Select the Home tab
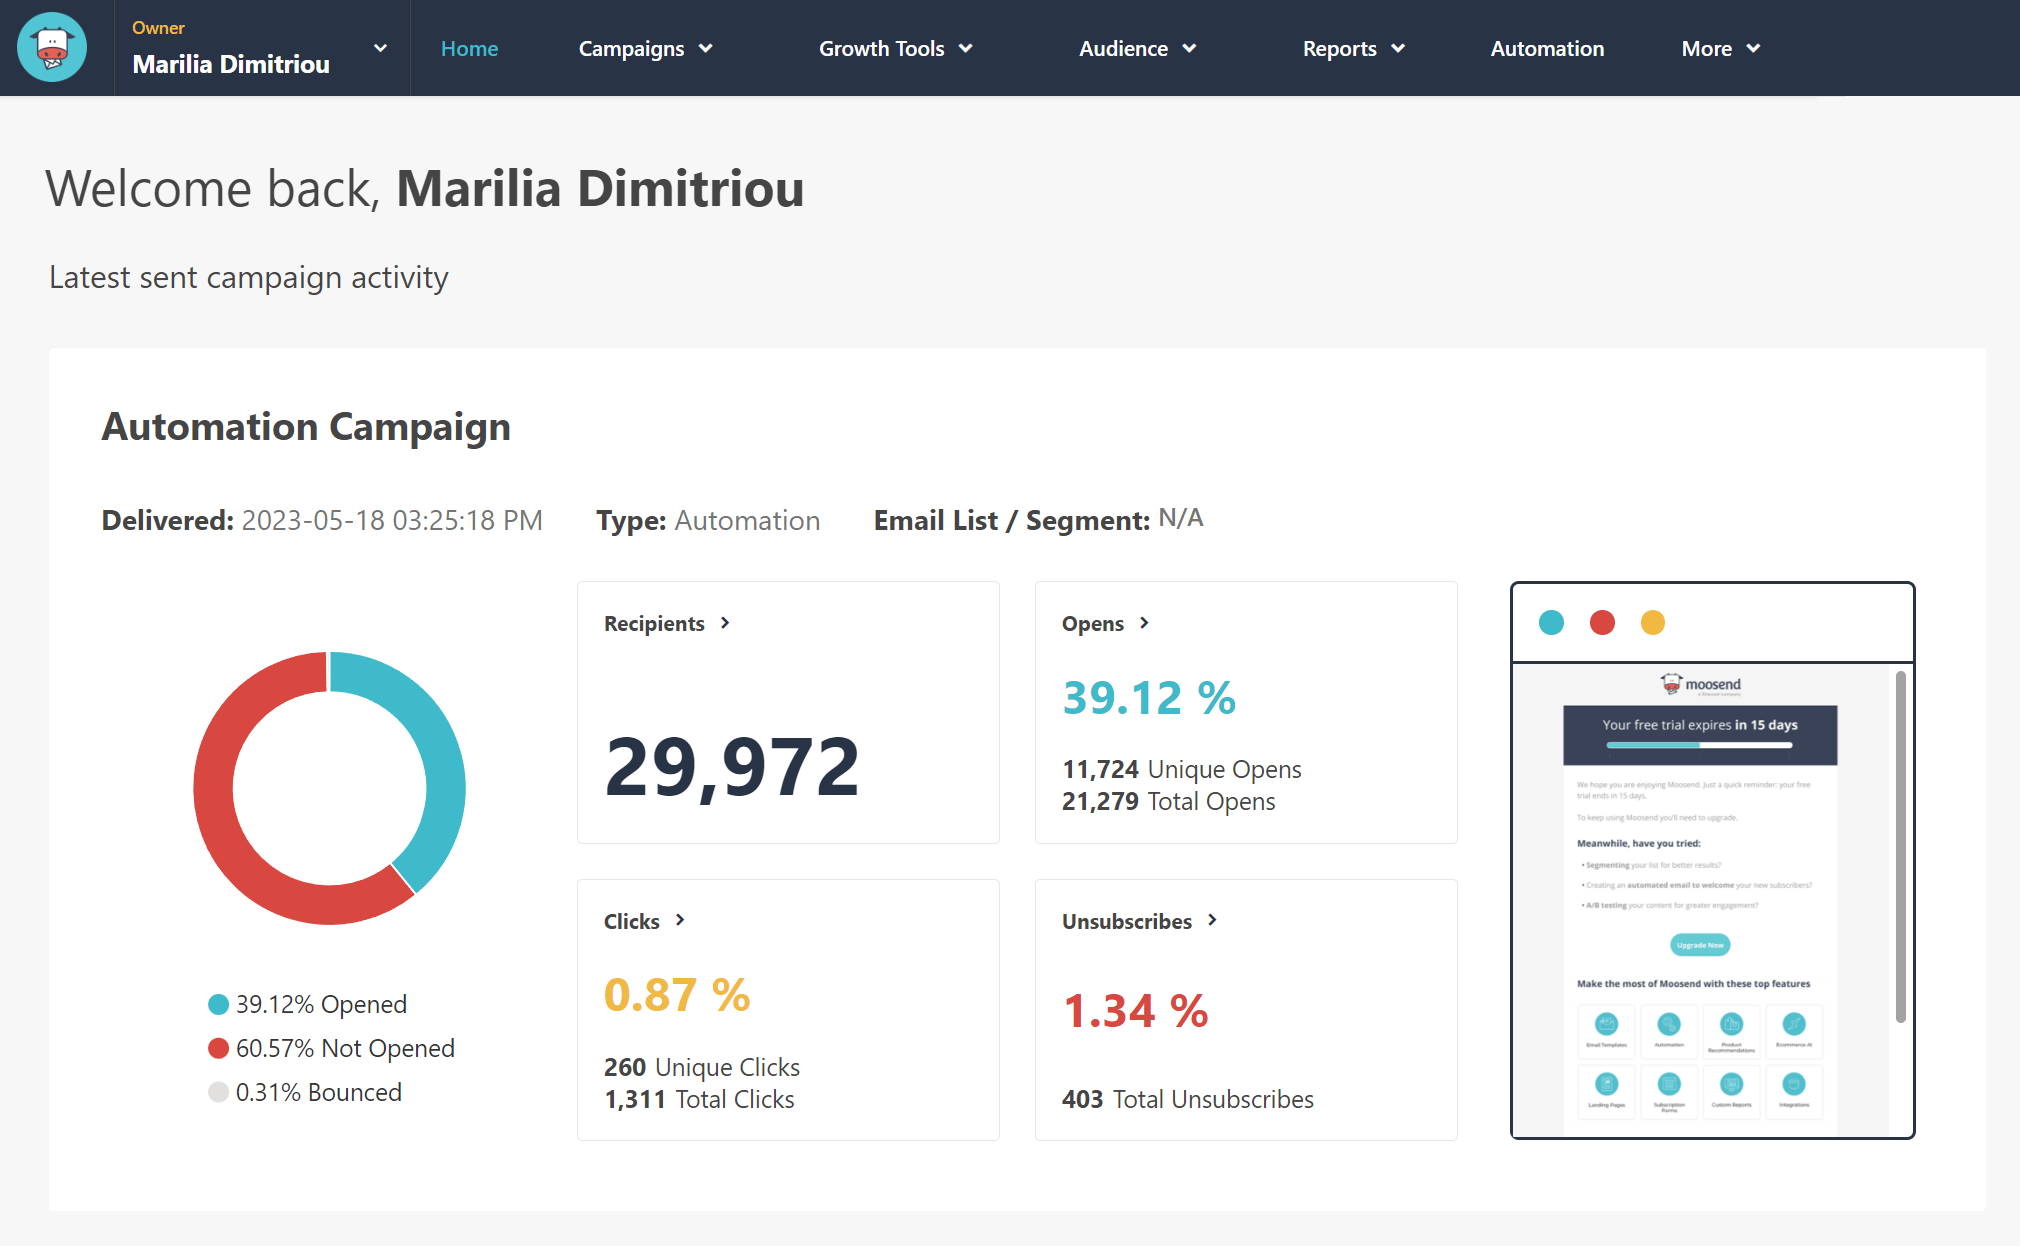The height and width of the screenshot is (1246, 2020). [470, 48]
